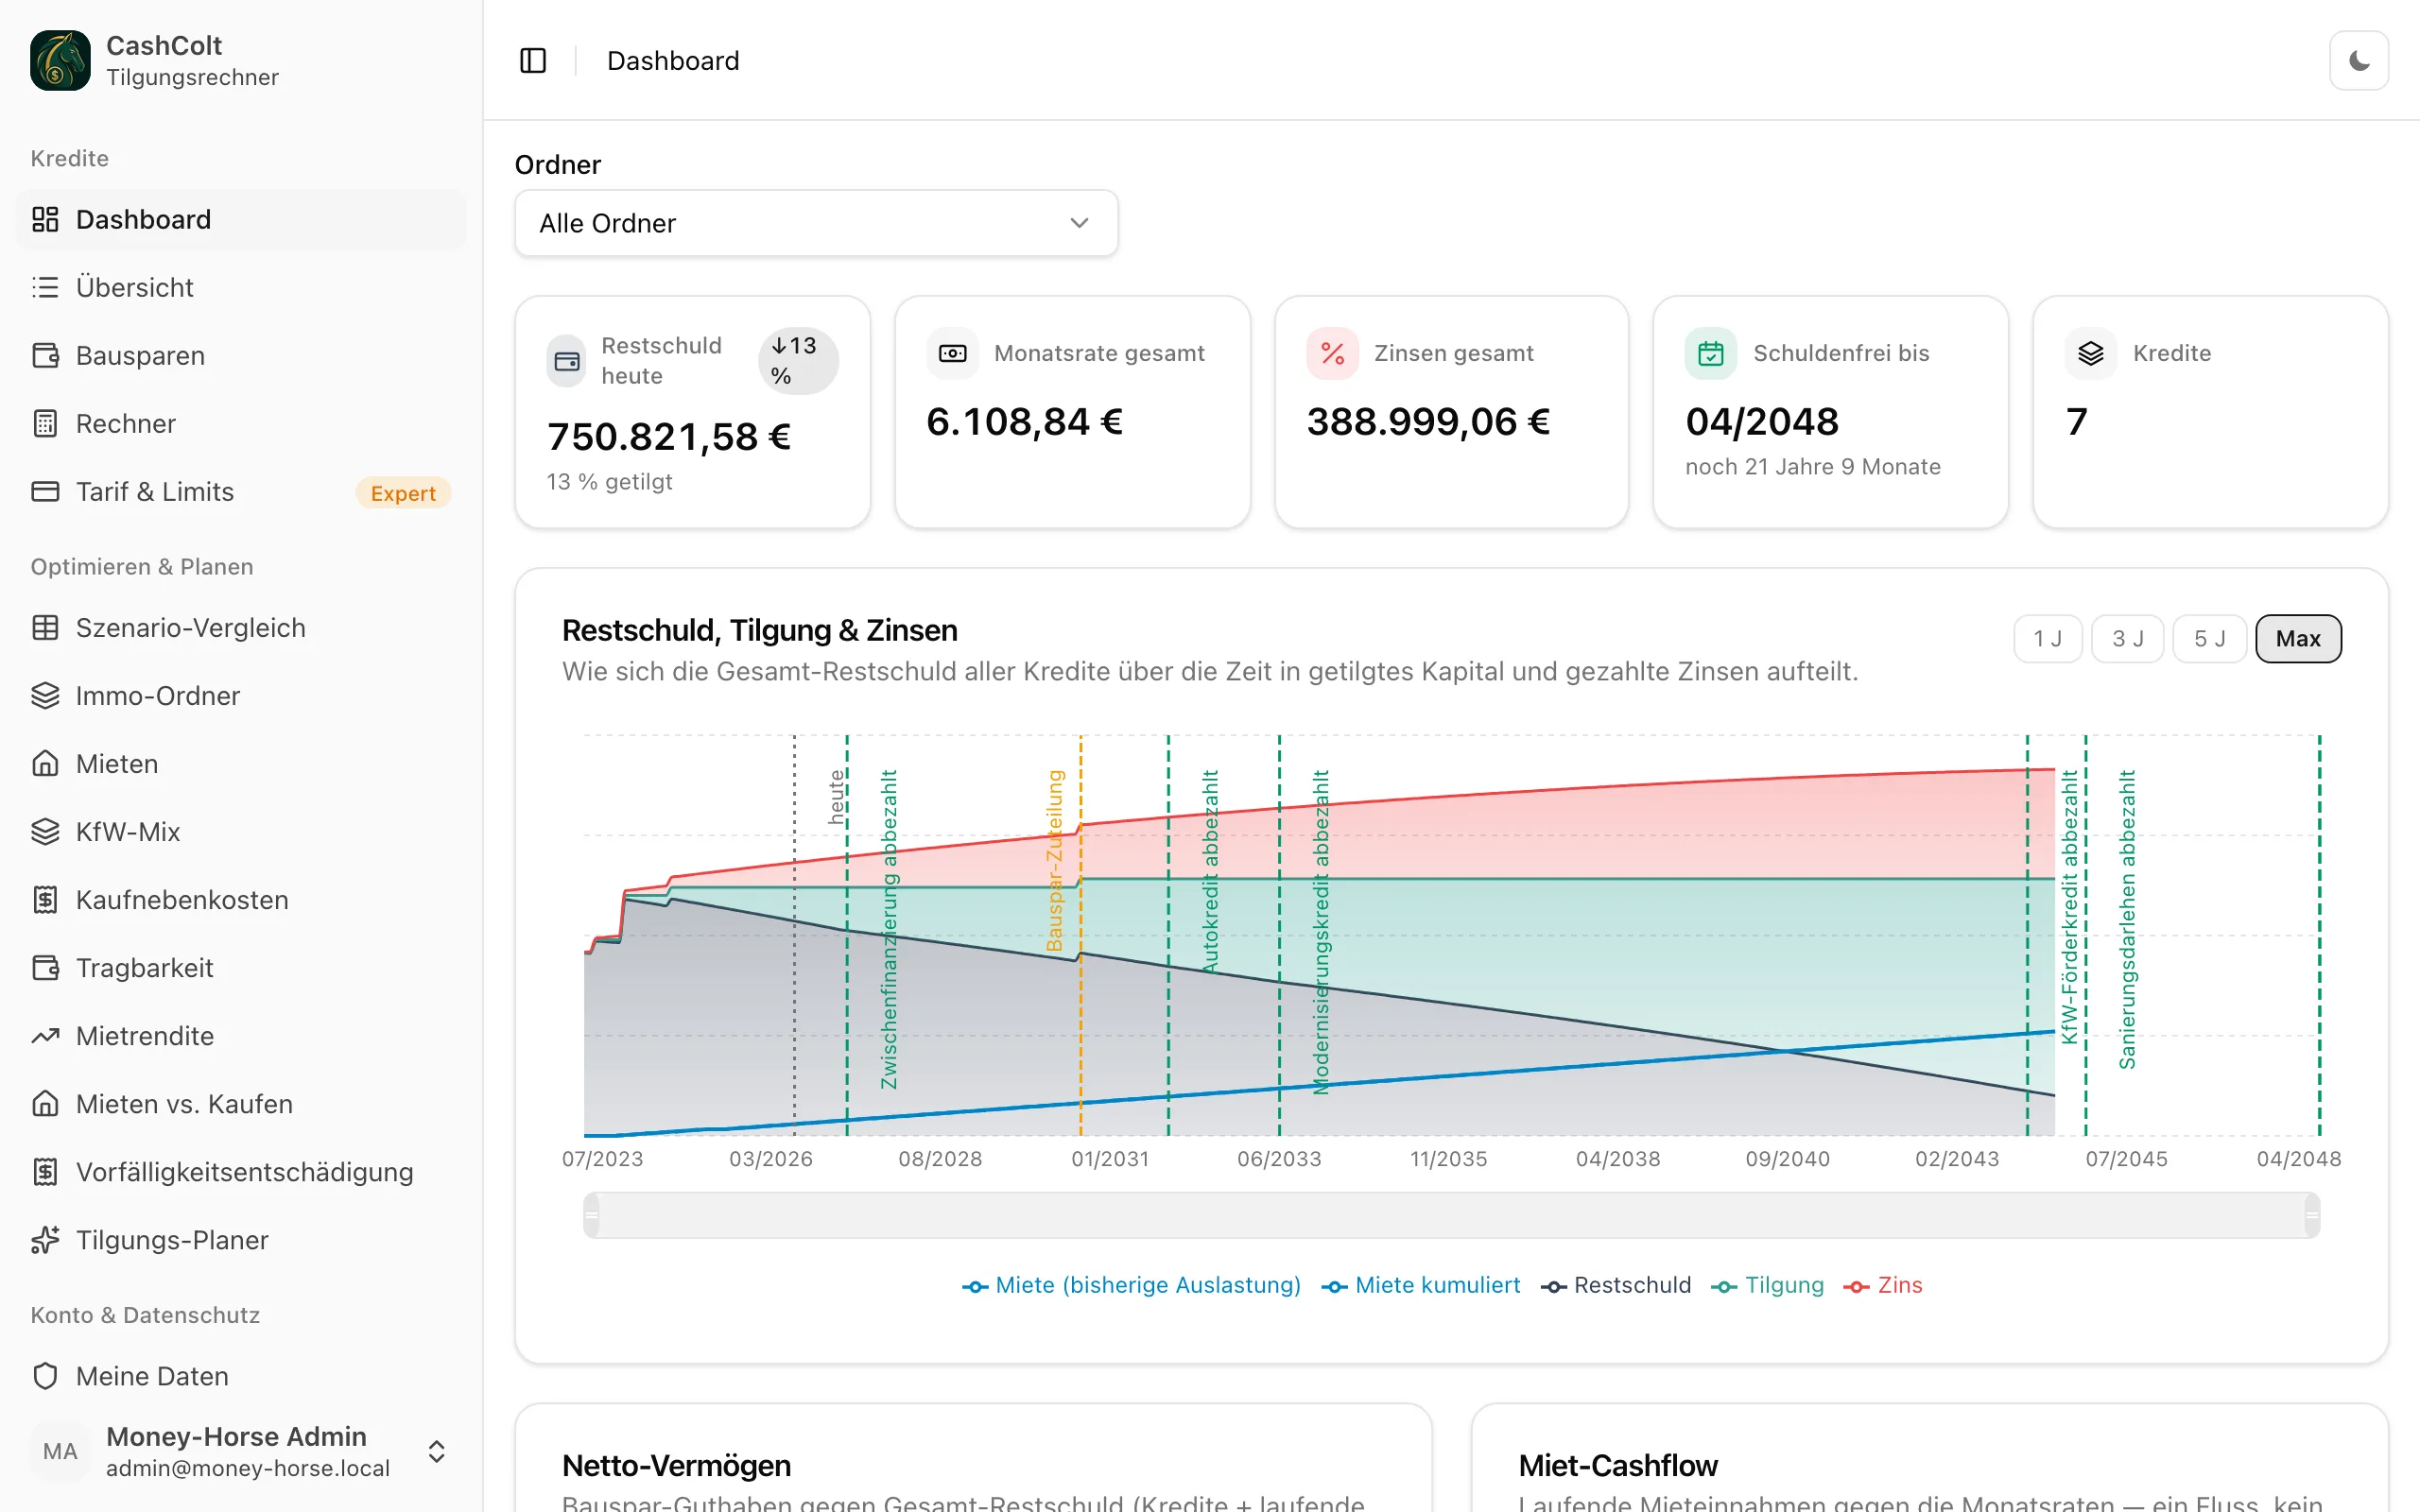The image size is (2420, 1512).
Task: Click the 388.999,06 € Zinsen value
Action: point(1428,421)
